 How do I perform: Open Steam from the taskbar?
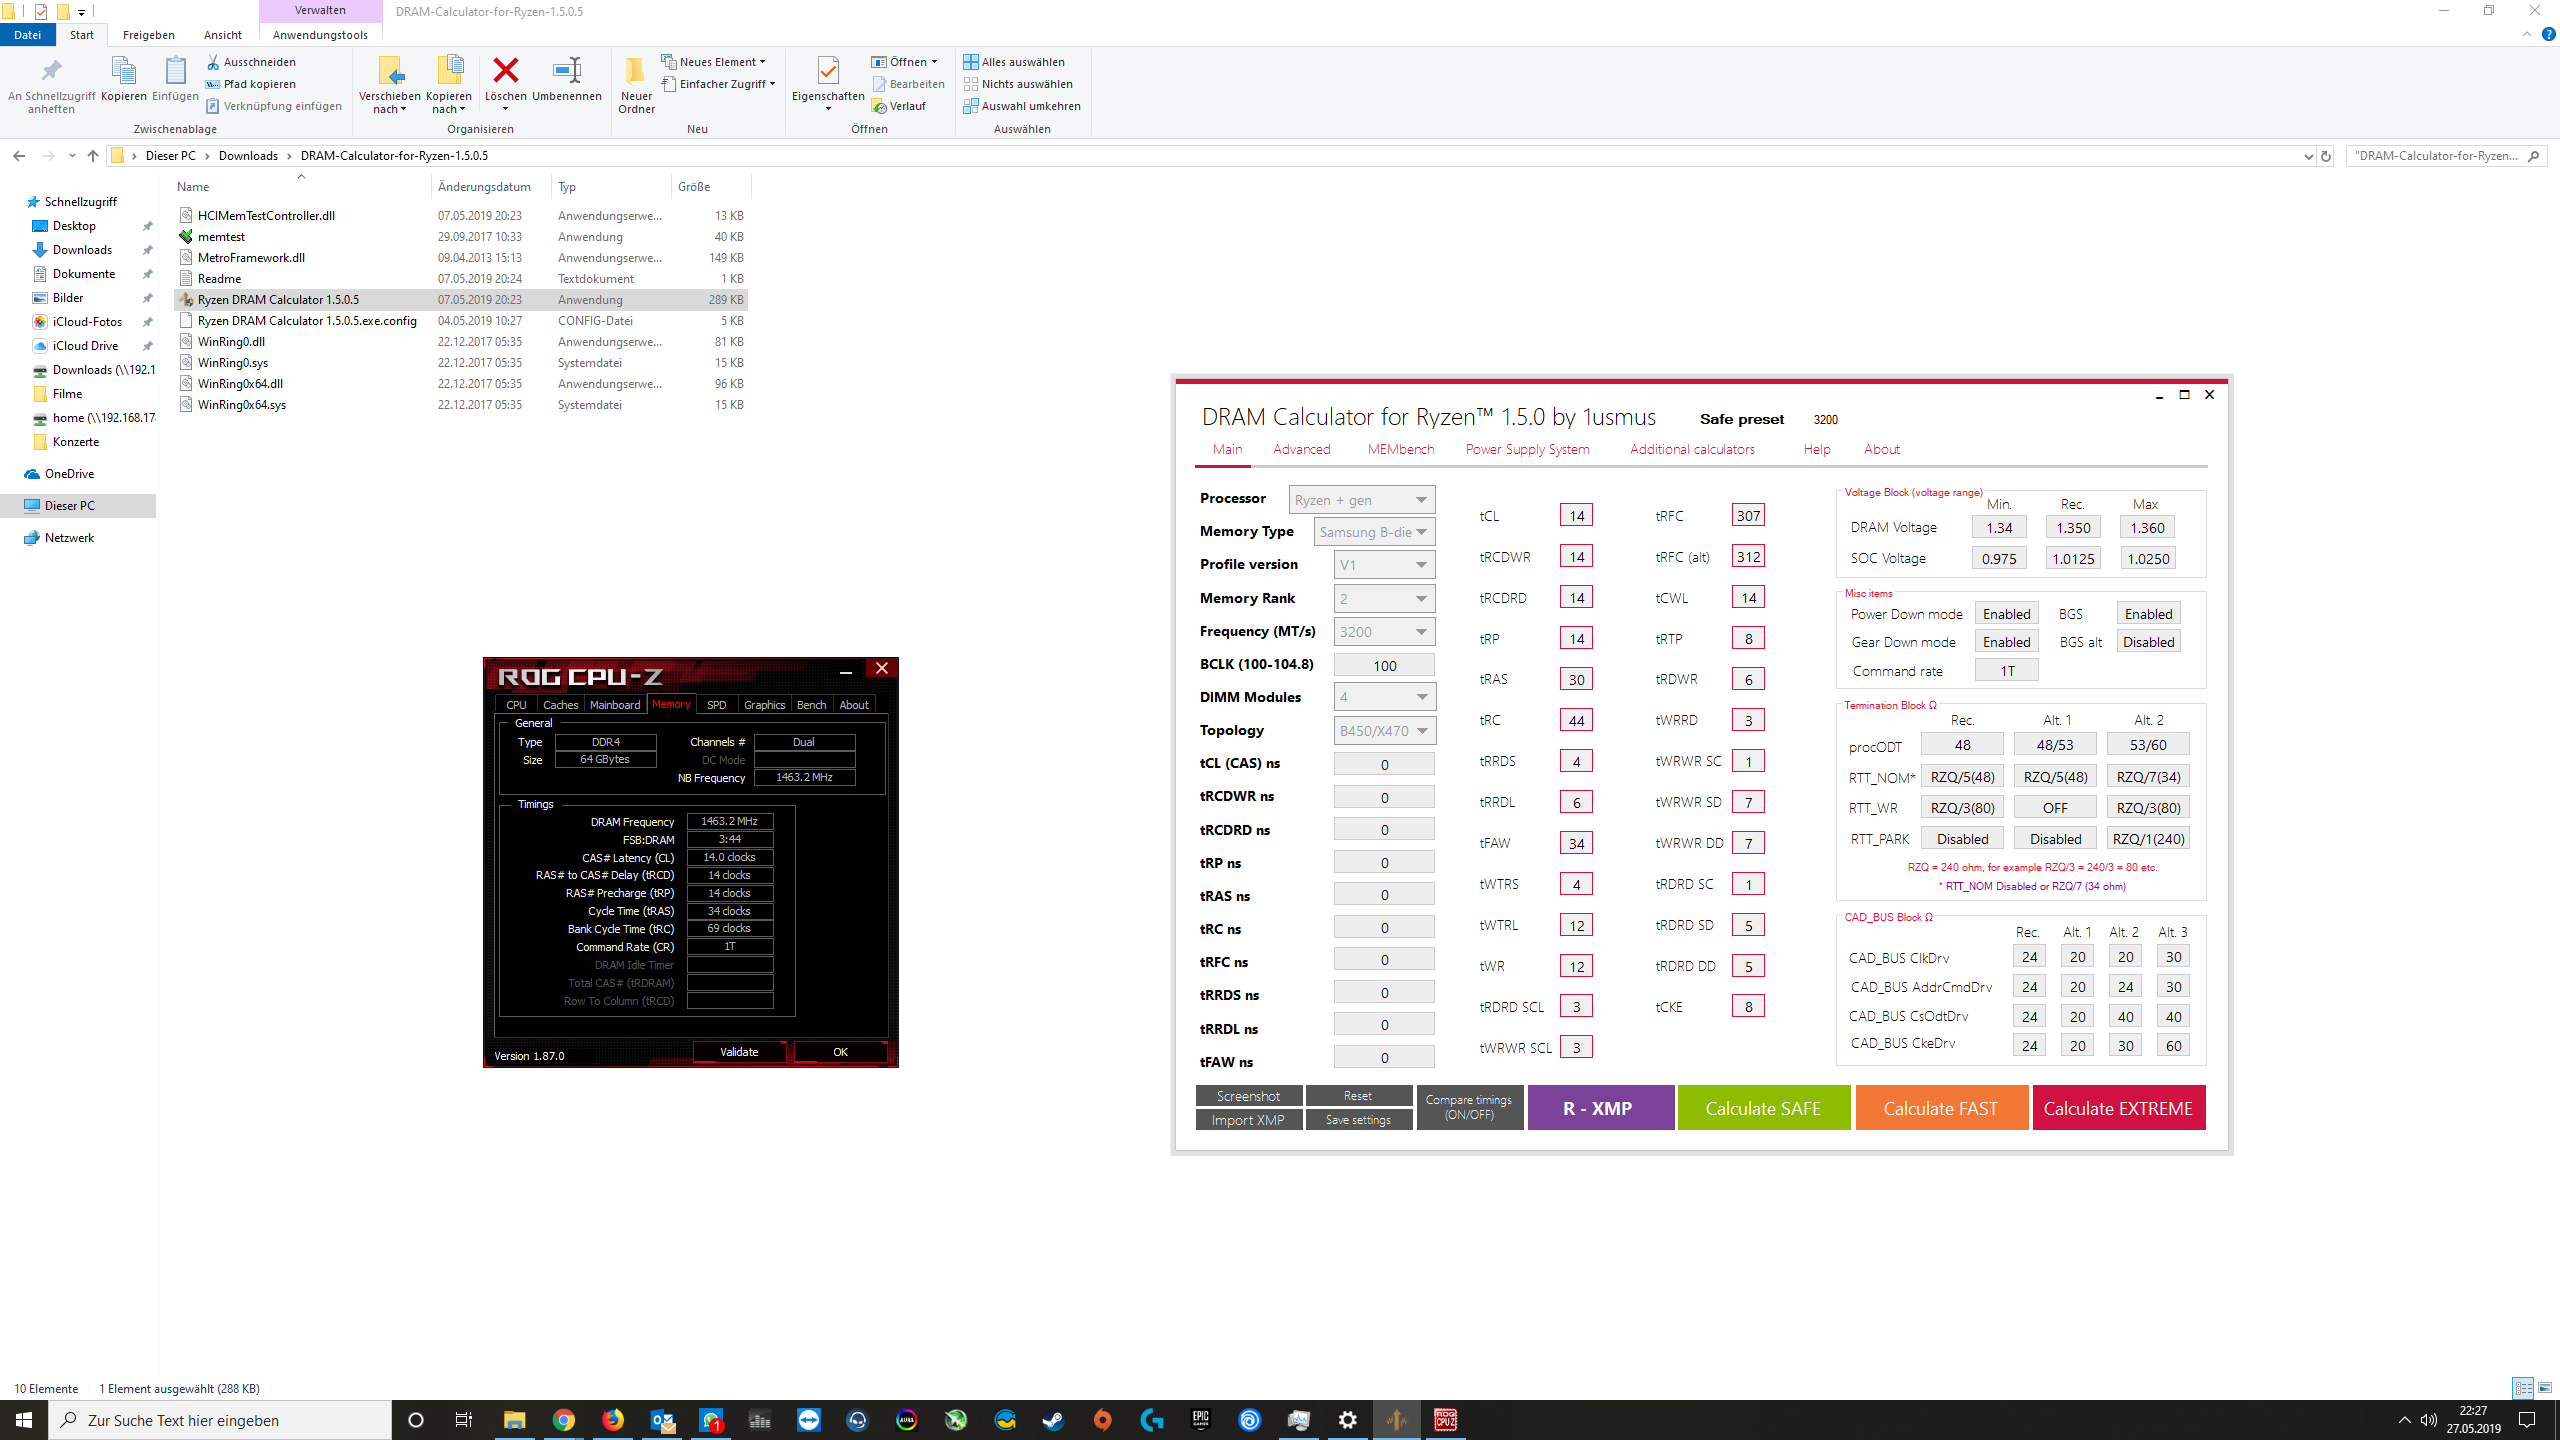click(x=1053, y=1419)
